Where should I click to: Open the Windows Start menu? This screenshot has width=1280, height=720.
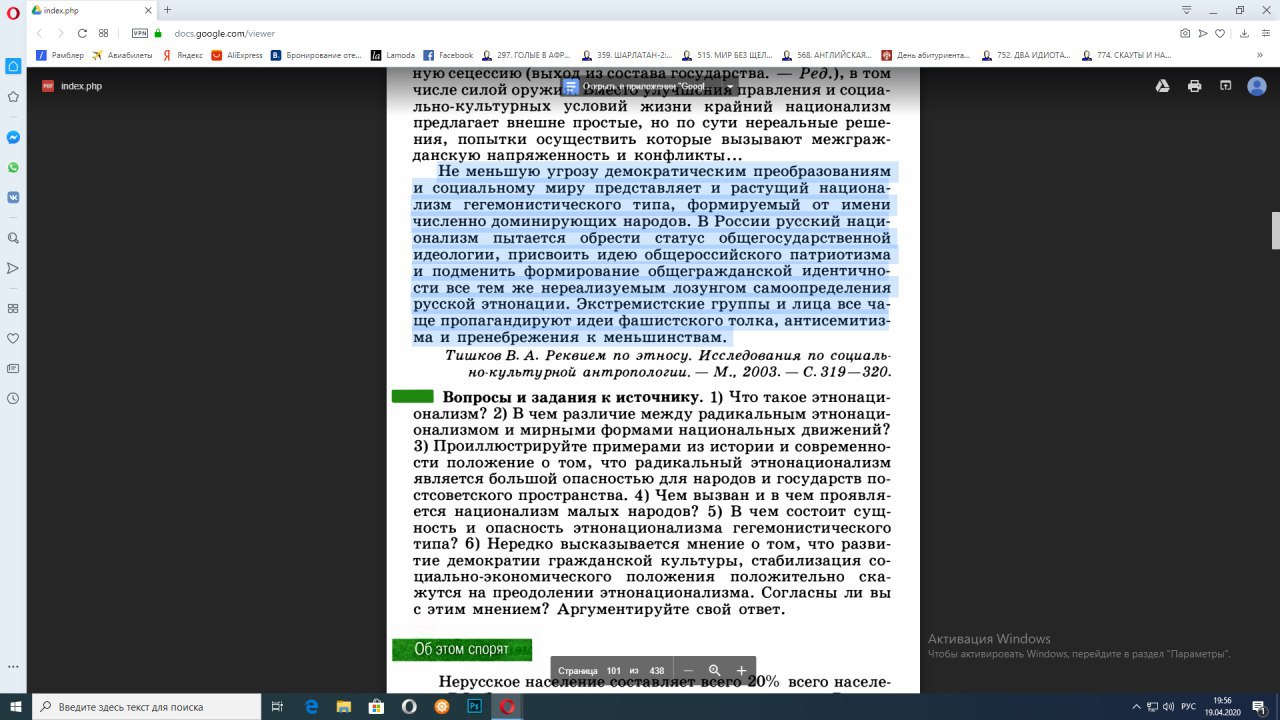point(15,706)
